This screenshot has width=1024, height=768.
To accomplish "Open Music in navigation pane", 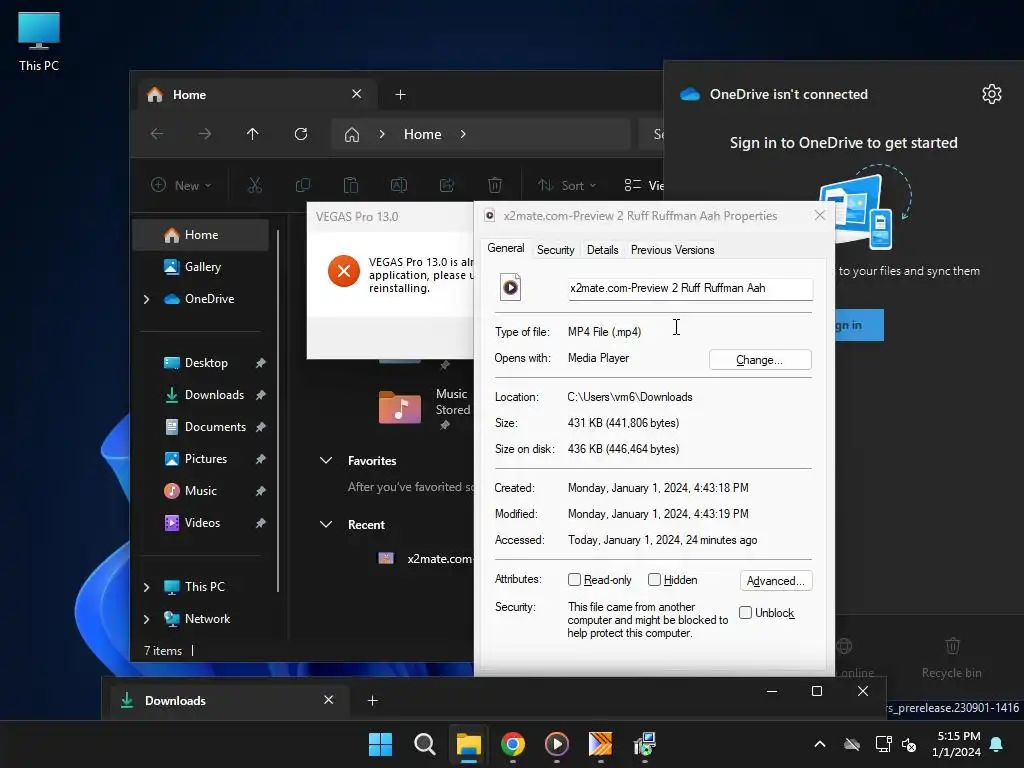I will (x=201, y=490).
